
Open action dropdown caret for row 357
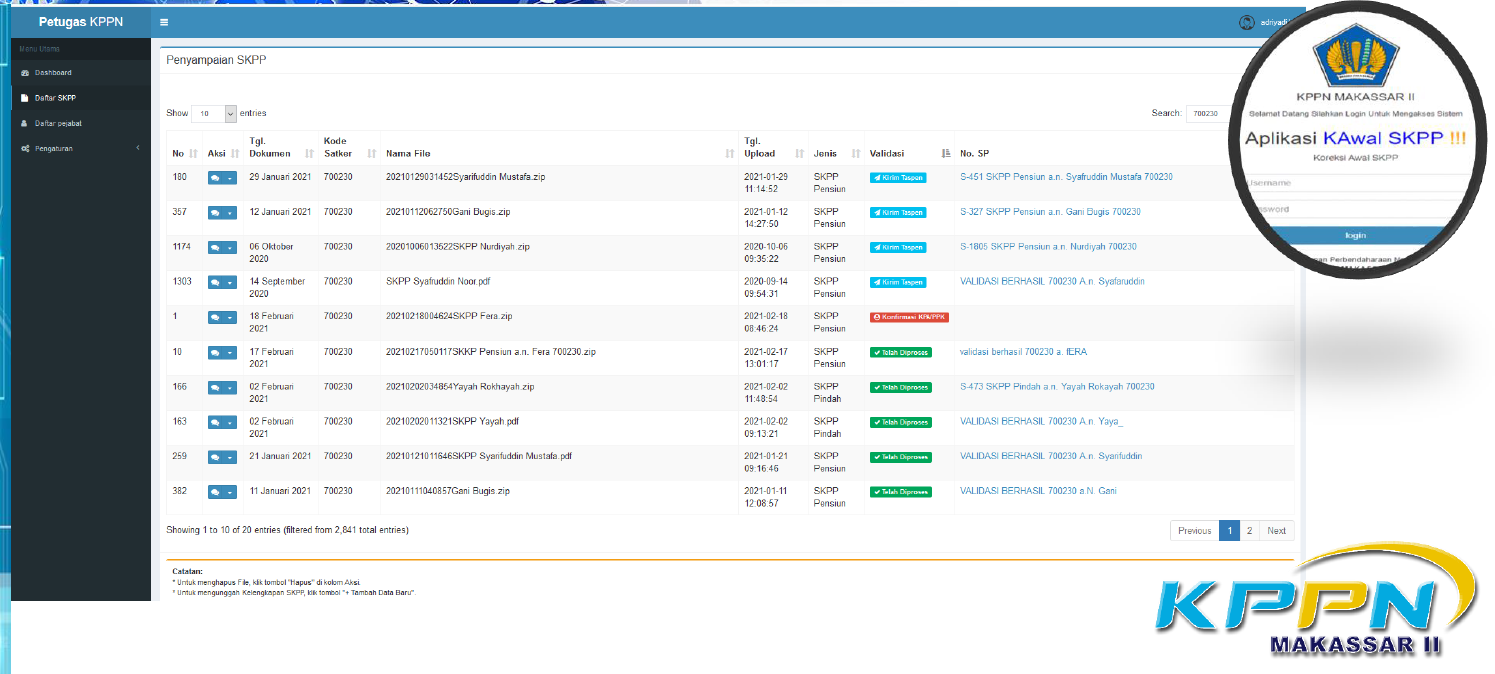[x=230, y=213]
